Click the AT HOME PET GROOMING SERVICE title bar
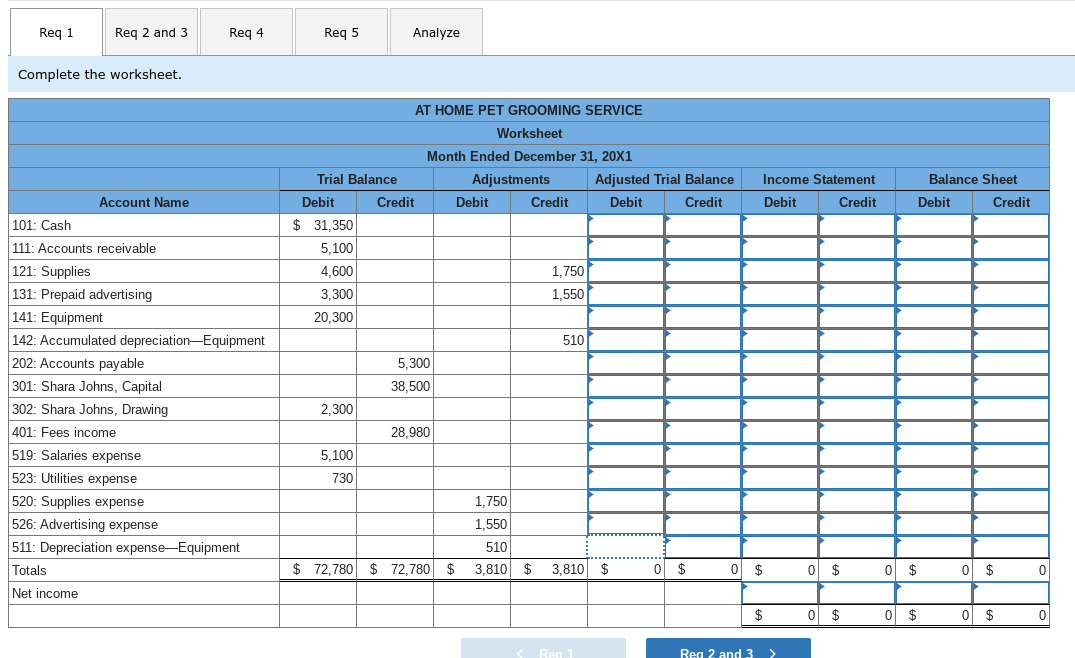This screenshot has width=1075, height=658. [529, 110]
